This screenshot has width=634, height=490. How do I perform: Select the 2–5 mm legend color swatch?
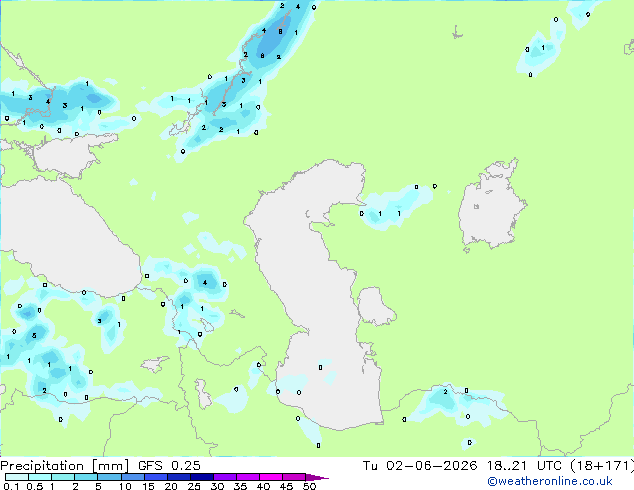[86, 477]
